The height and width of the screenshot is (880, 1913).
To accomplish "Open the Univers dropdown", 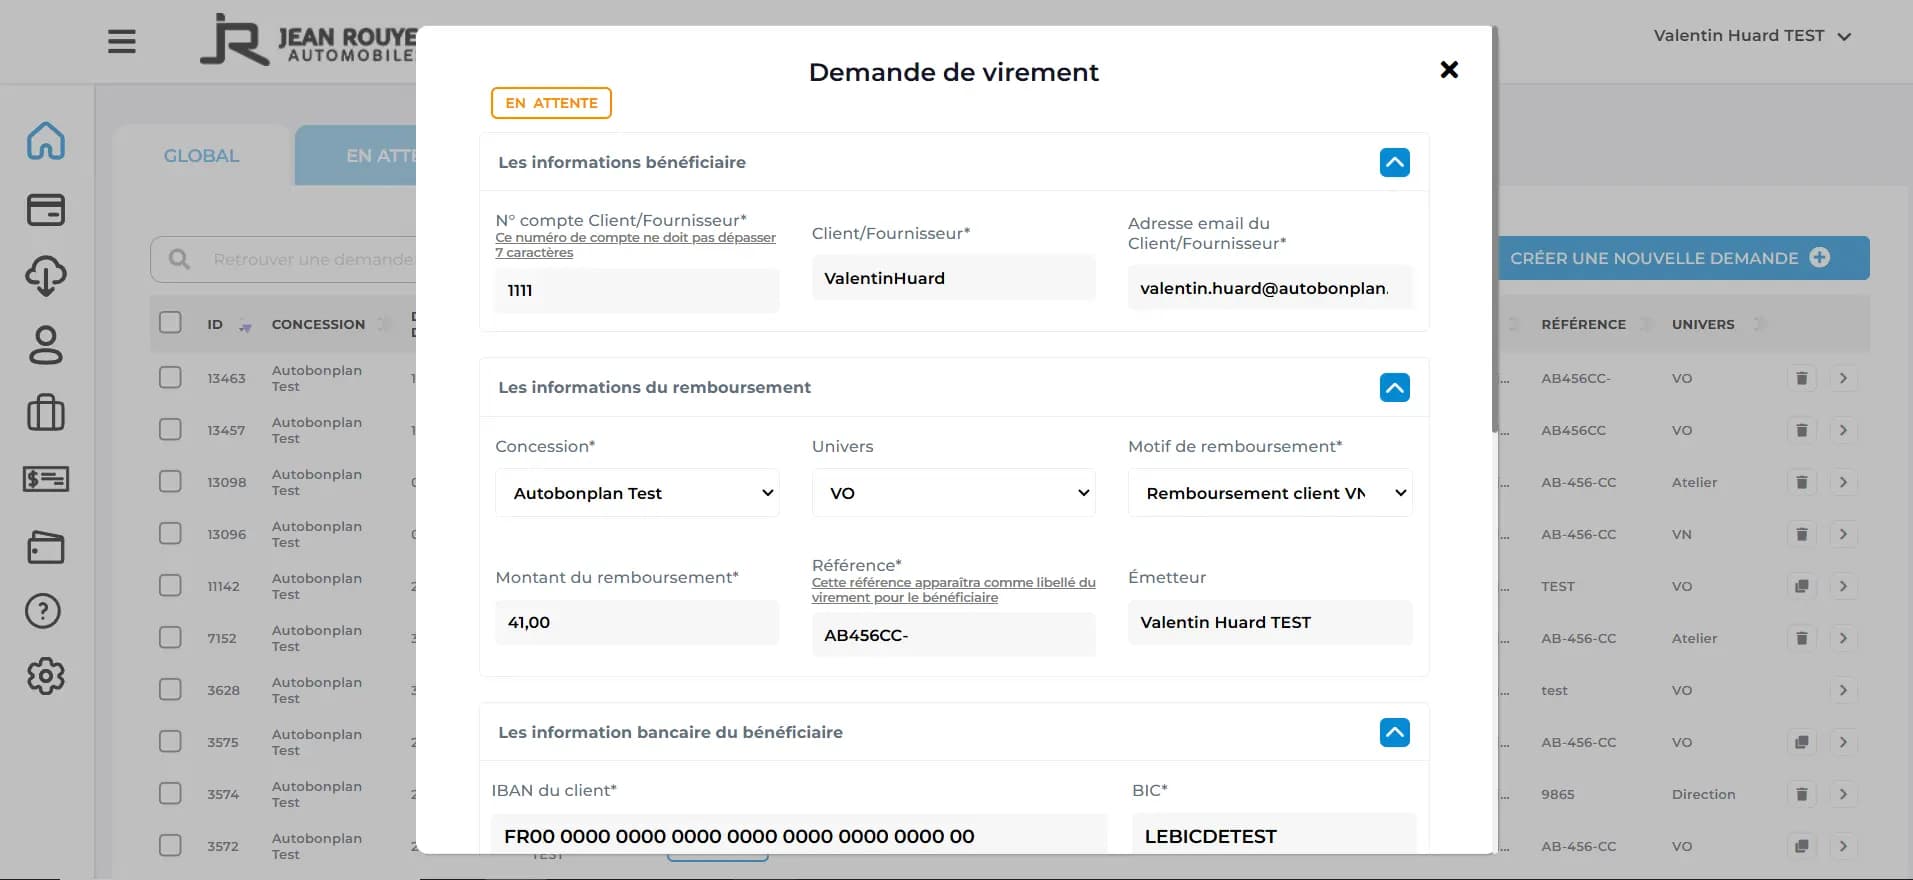I will pyautogui.click(x=953, y=493).
